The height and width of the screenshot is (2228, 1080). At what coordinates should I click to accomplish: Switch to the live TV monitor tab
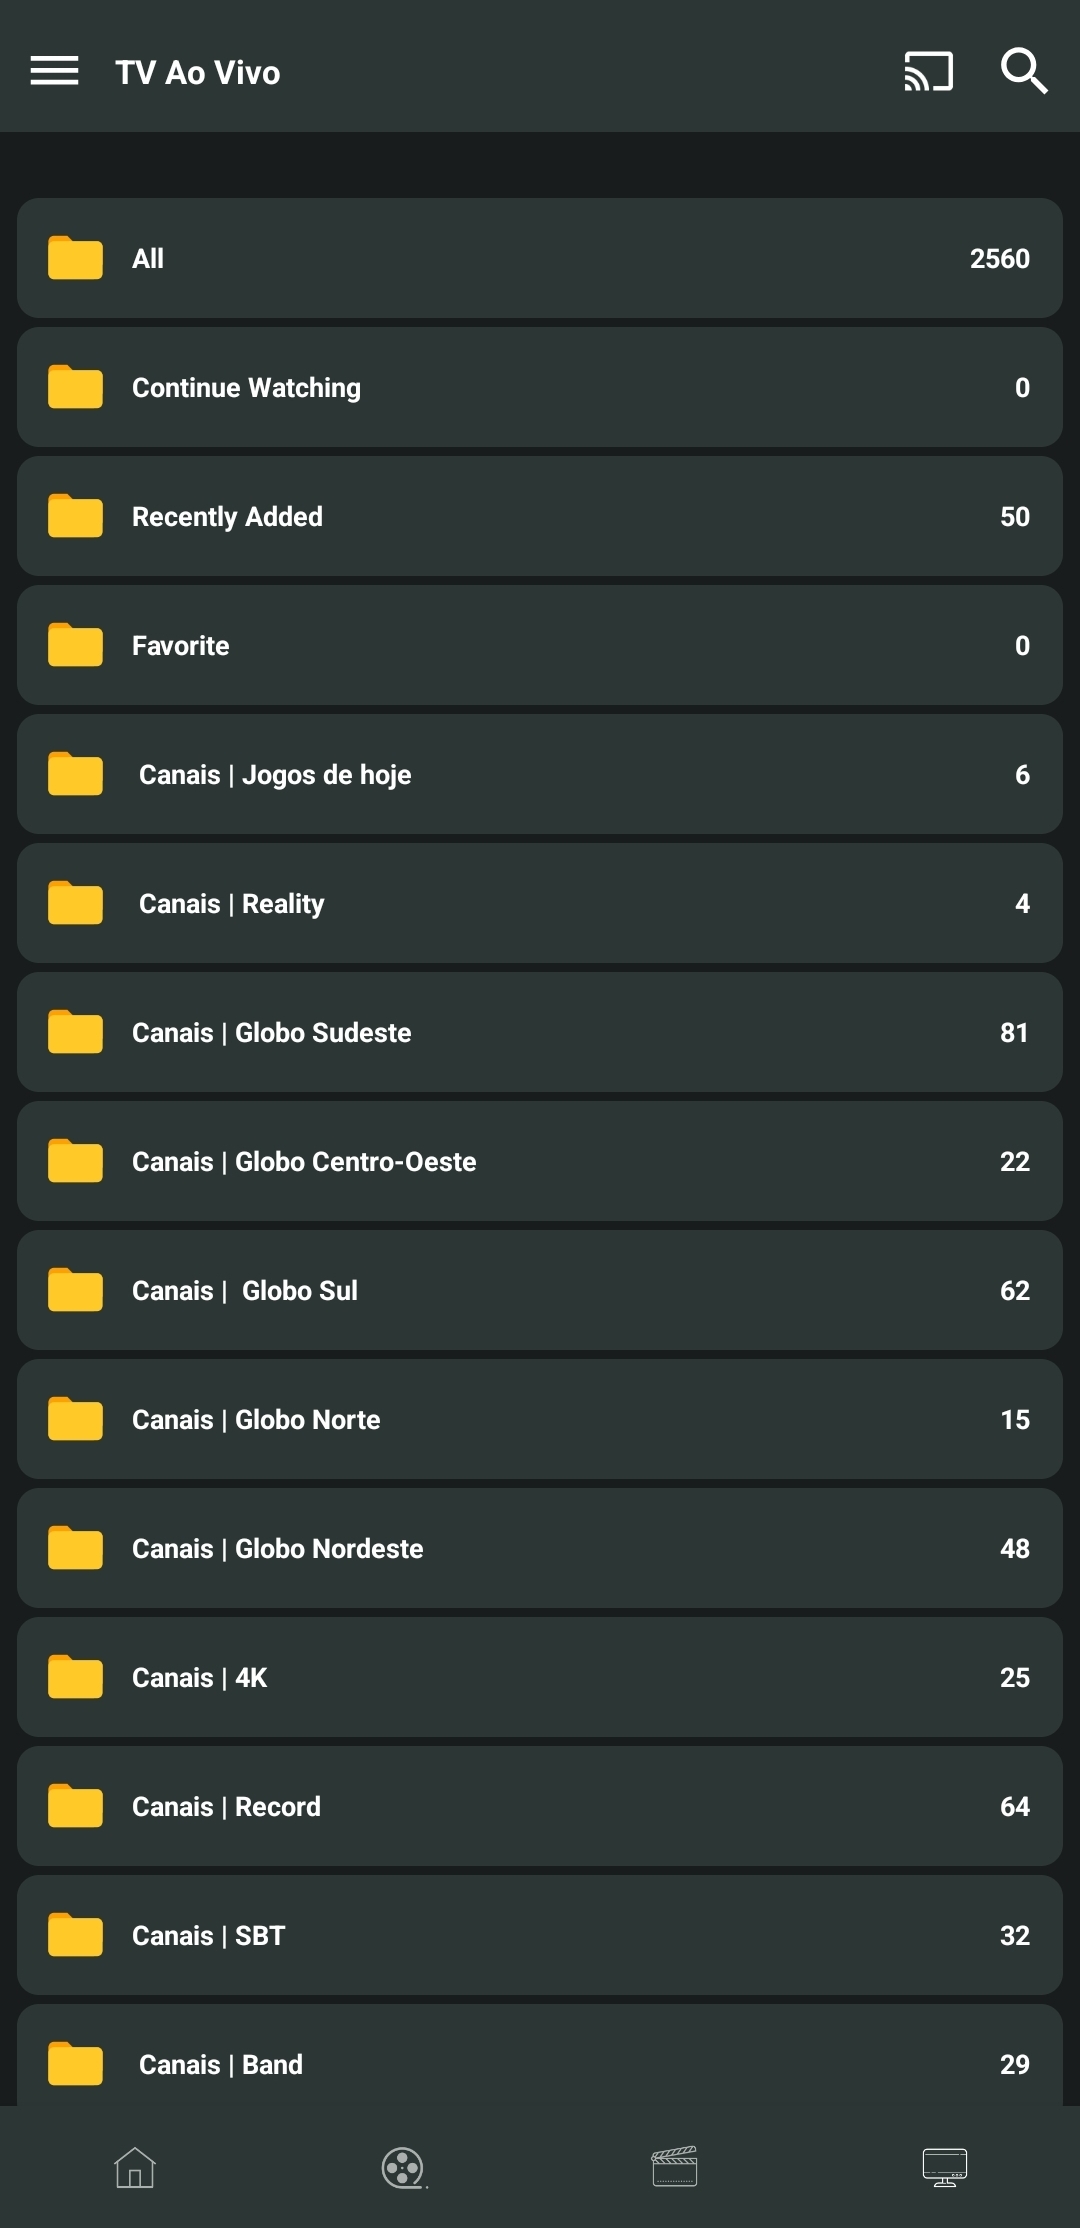[945, 2167]
